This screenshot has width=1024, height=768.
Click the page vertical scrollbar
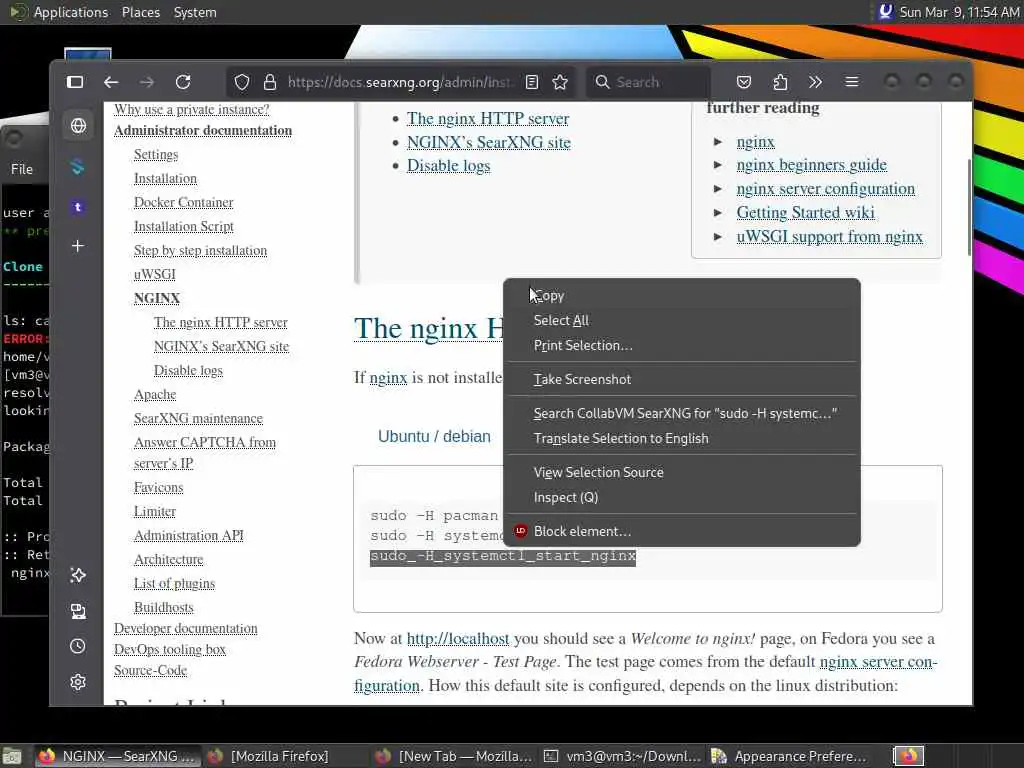969,206
